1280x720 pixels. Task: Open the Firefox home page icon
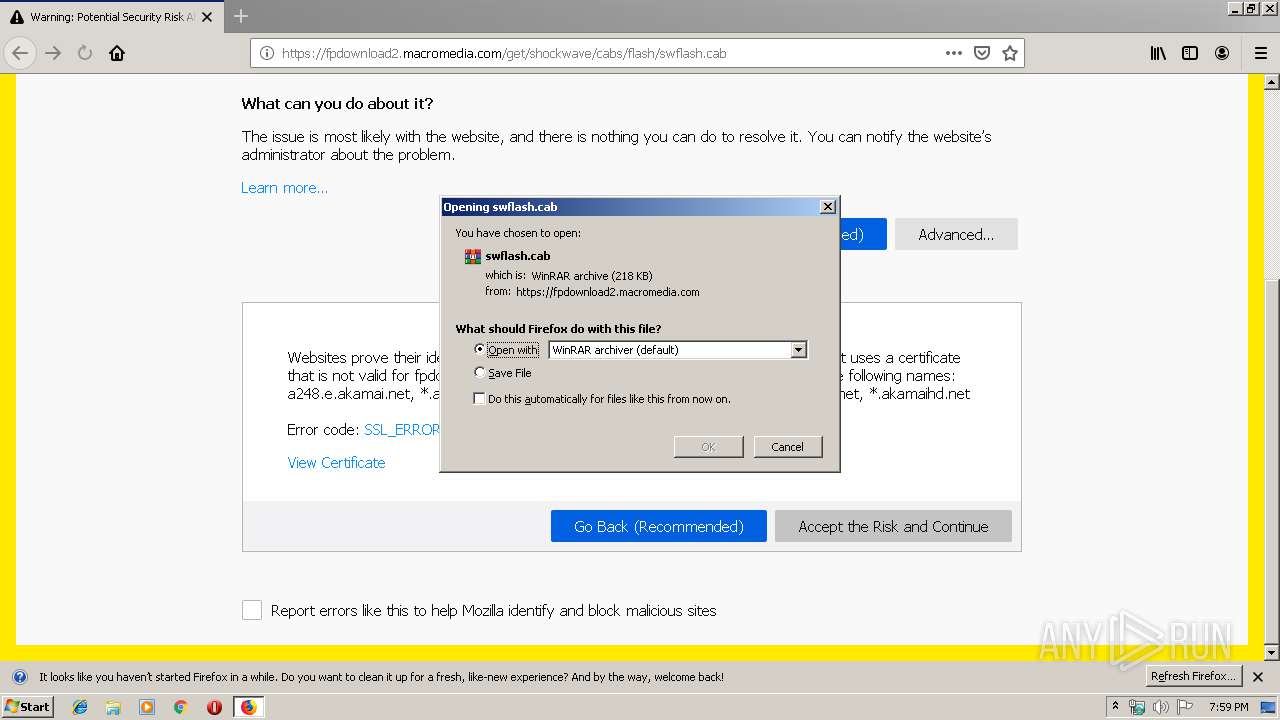117,53
